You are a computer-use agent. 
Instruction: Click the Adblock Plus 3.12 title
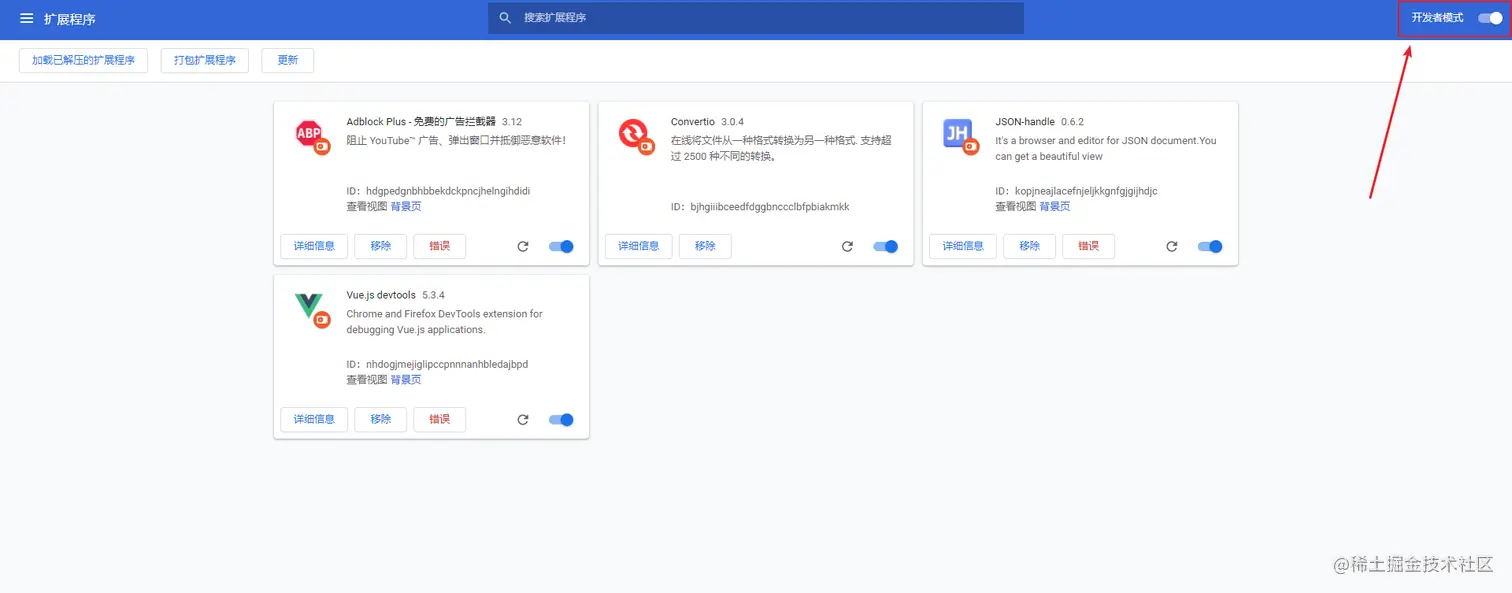(x=434, y=122)
